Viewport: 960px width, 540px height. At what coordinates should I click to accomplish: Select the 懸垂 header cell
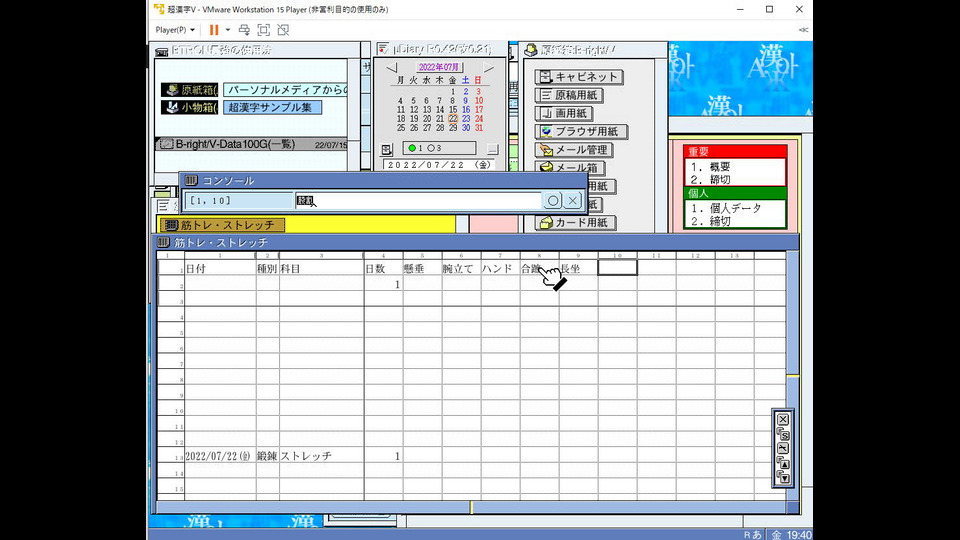[422, 268]
